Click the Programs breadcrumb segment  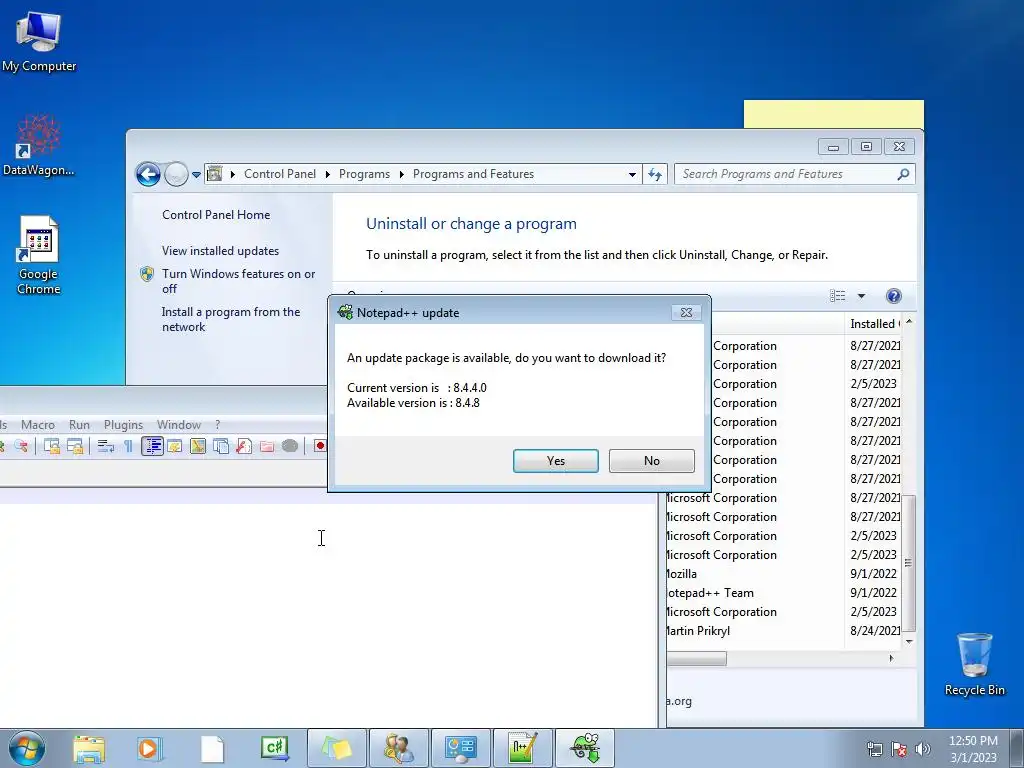coord(364,174)
